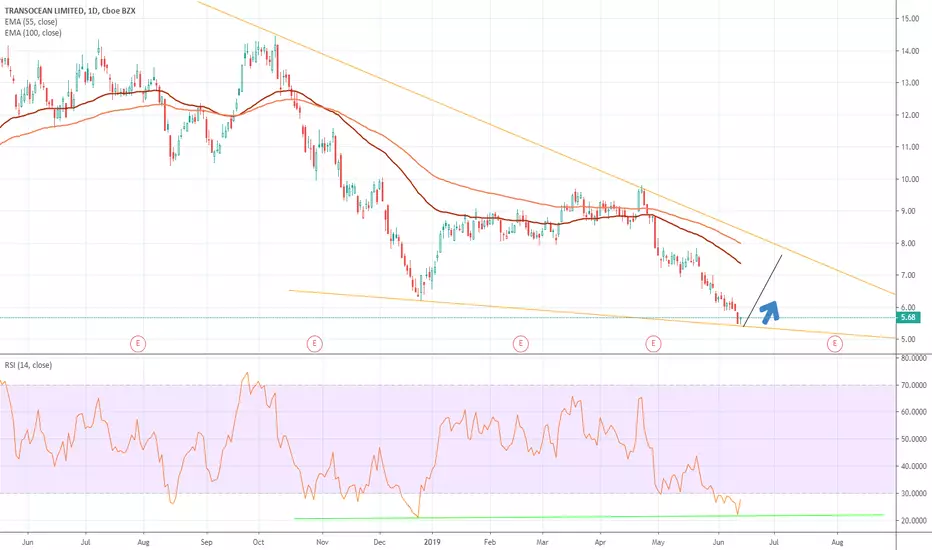Click the 40.0000 RSI axis label
The width and height of the screenshot is (932, 550).
(914, 466)
